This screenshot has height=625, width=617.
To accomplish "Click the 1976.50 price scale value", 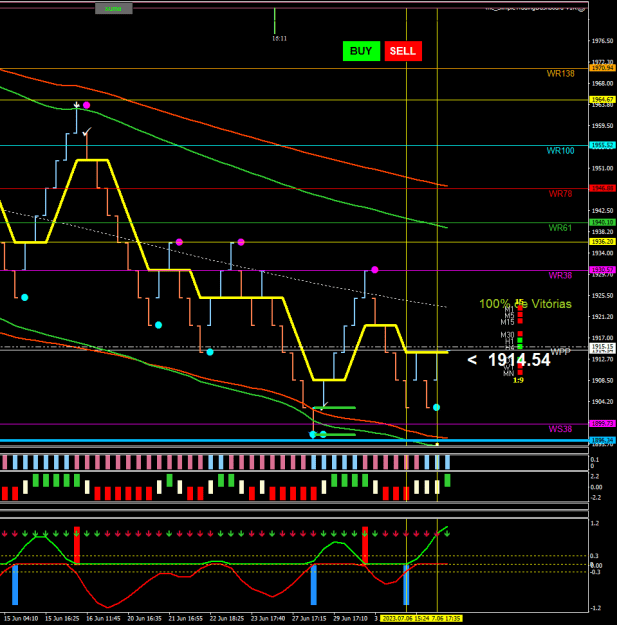I will [602, 41].
